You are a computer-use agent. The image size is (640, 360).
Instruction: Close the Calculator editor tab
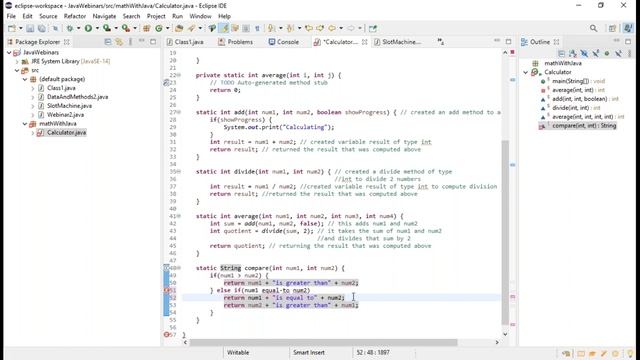point(364,42)
